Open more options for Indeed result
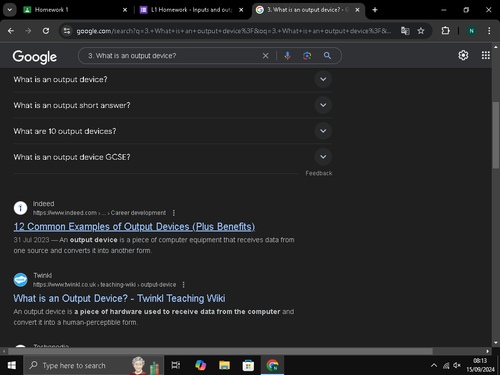 coord(174,213)
